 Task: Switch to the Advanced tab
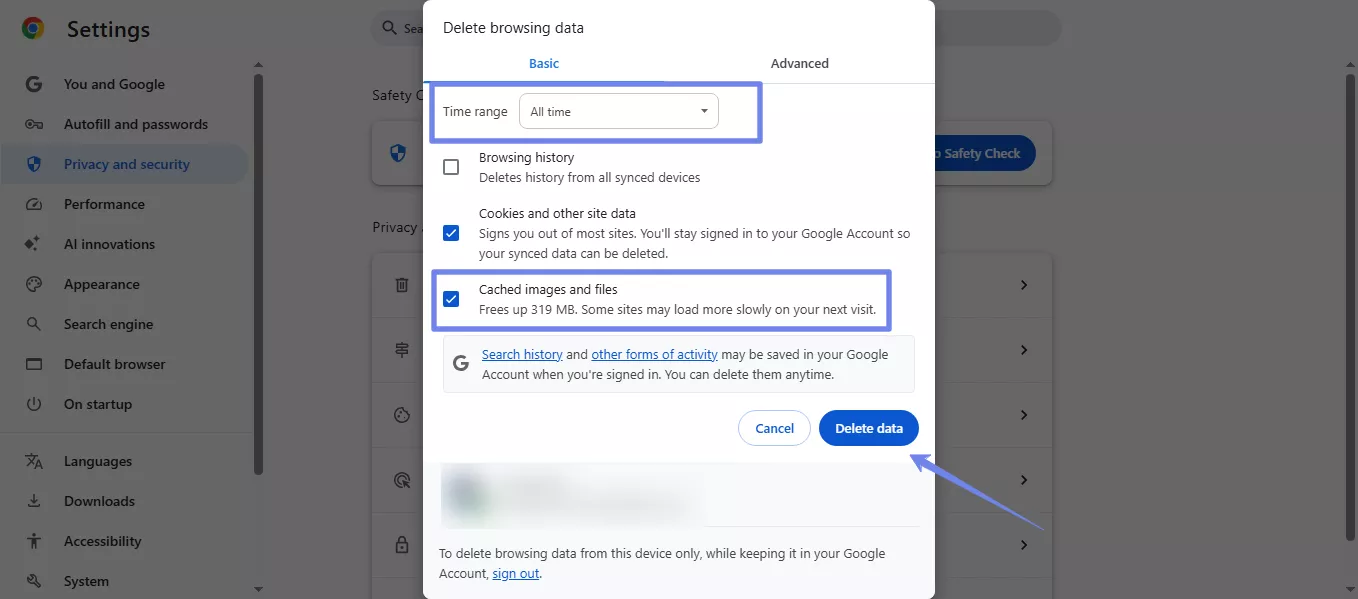click(799, 63)
